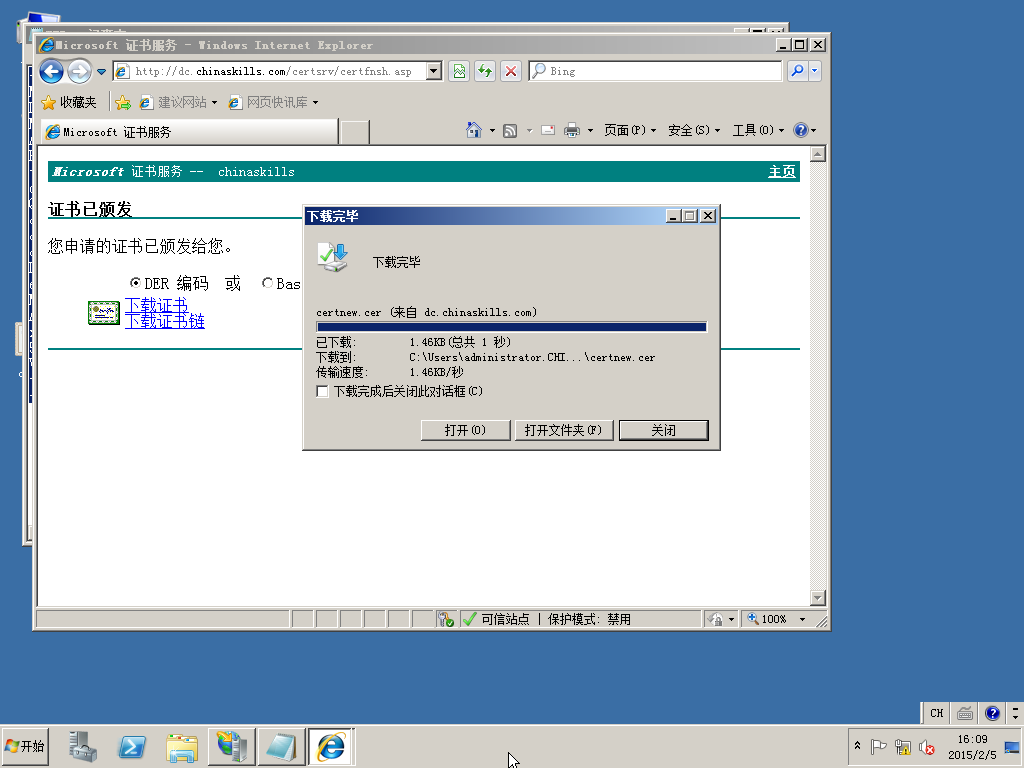Show hidden tray icons arrow
The height and width of the screenshot is (768, 1024).
pos(857,746)
